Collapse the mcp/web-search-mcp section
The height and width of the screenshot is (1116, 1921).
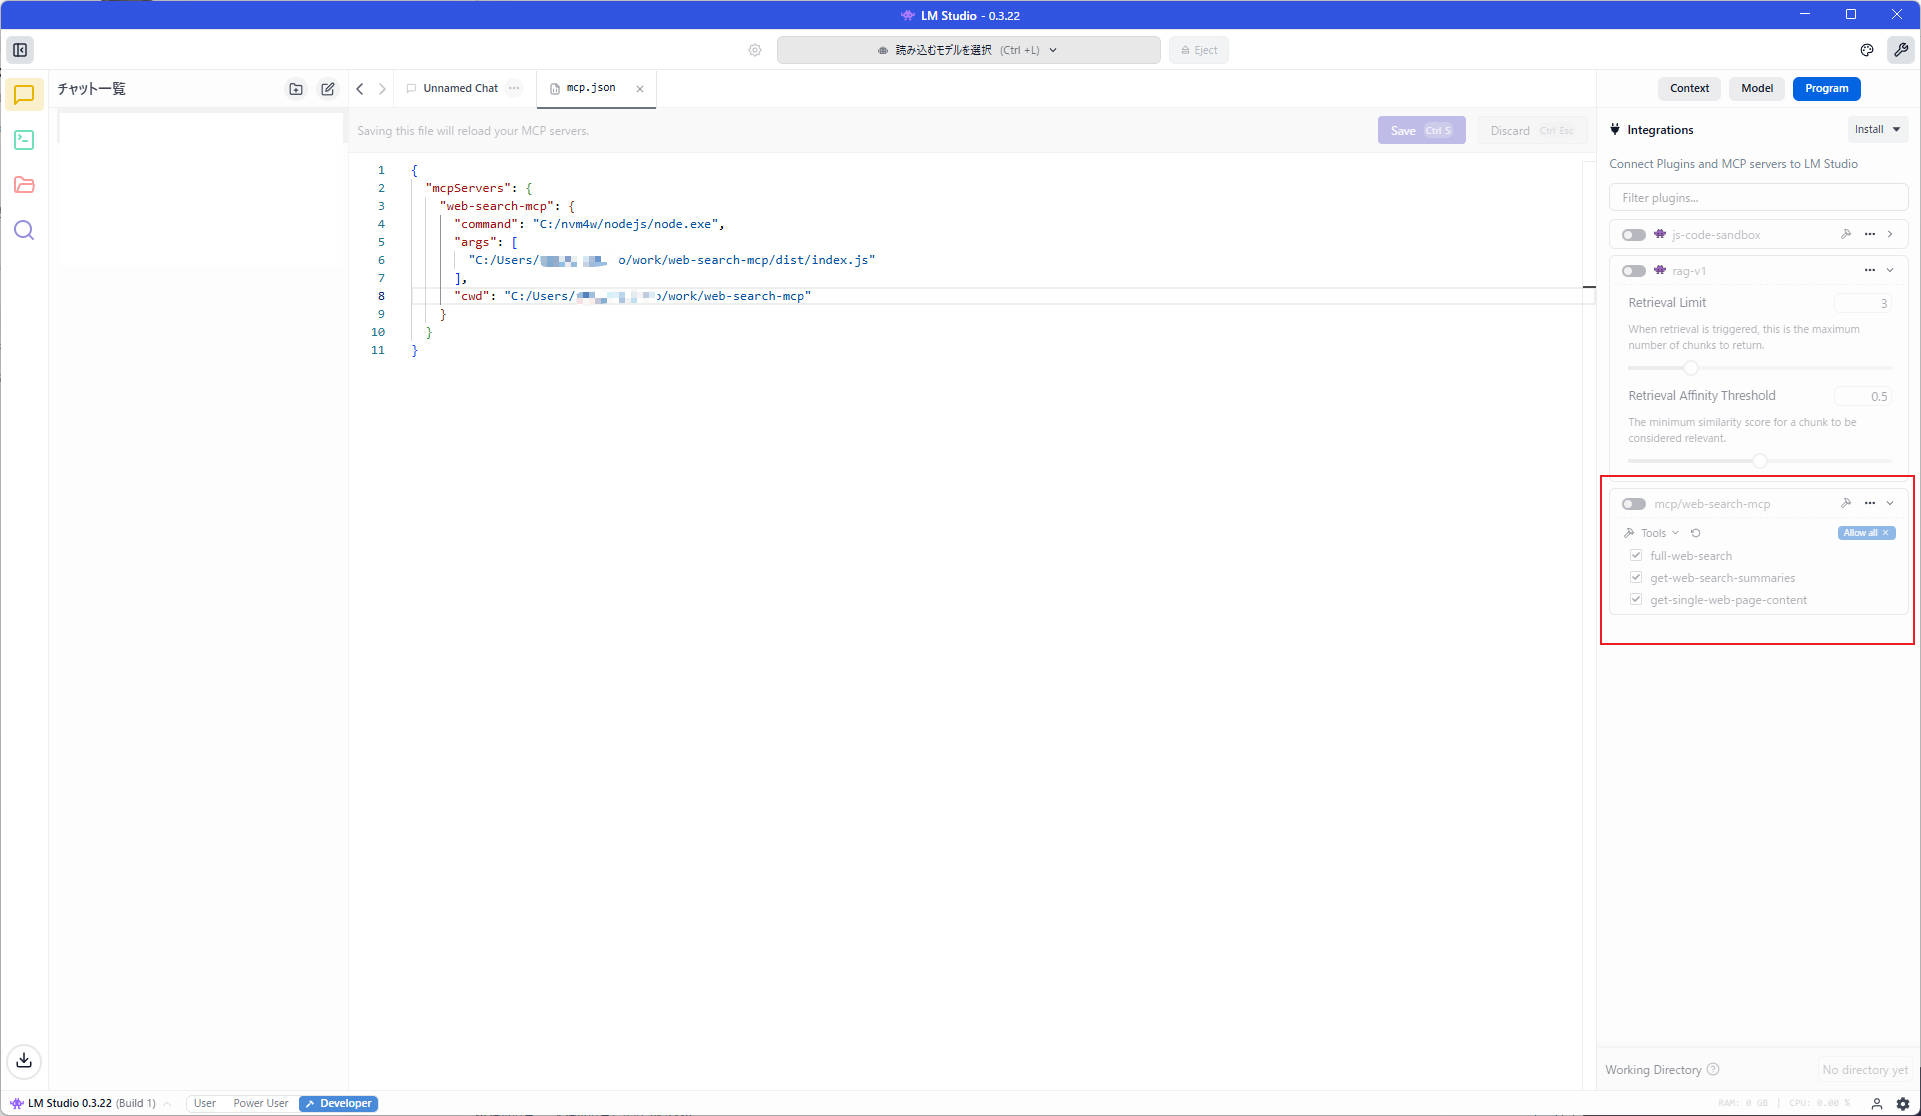(1890, 503)
